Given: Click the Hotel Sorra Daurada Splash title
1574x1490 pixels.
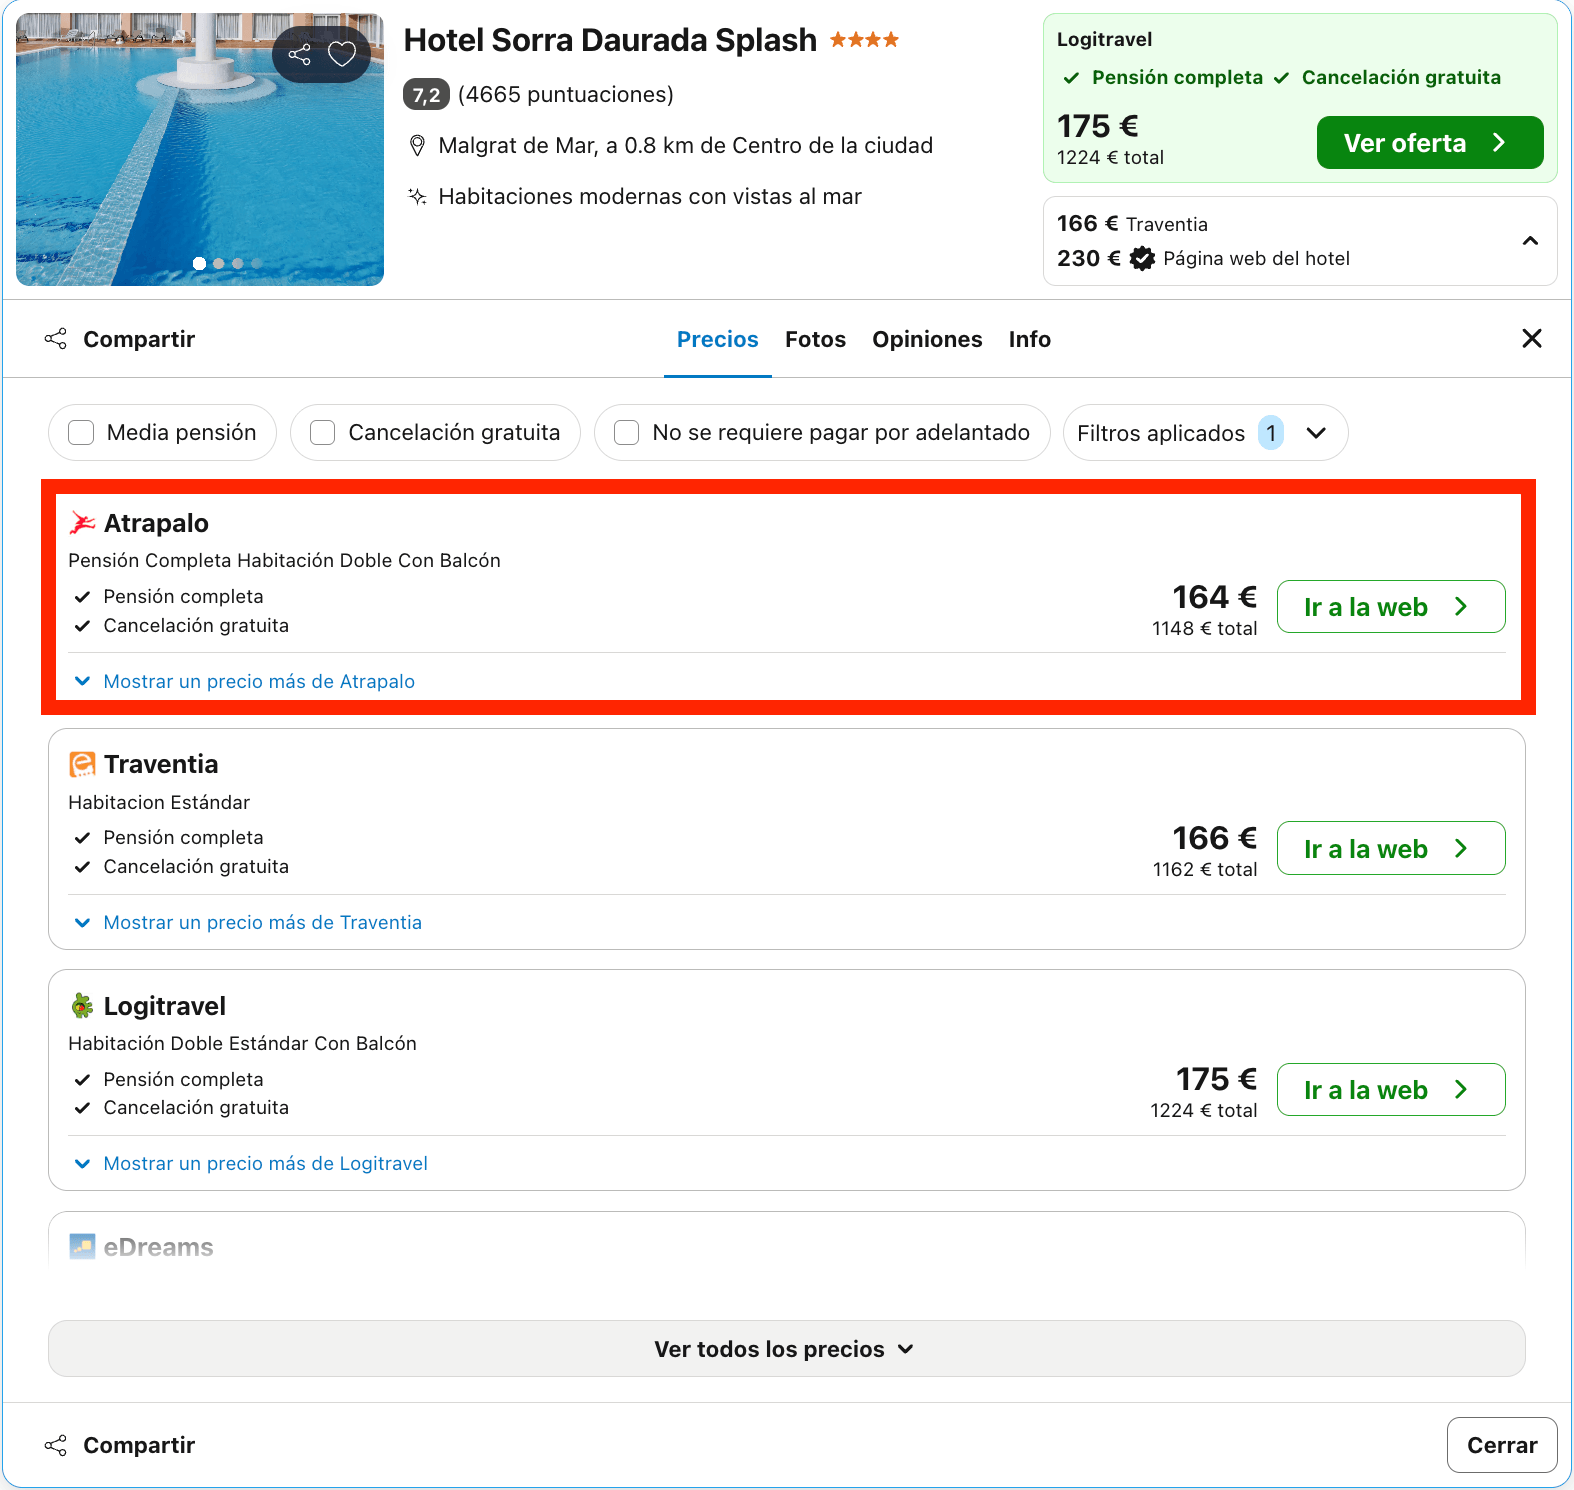Looking at the screenshot, I should point(610,40).
